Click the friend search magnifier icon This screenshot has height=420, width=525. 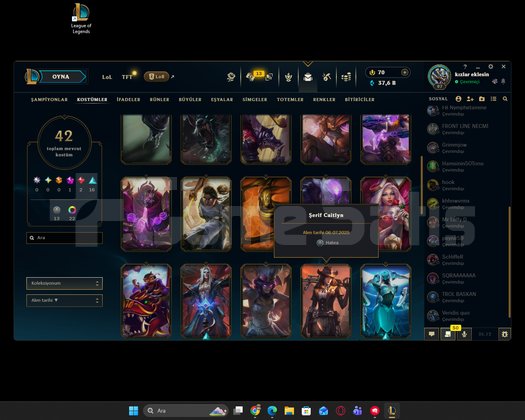tap(505, 99)
